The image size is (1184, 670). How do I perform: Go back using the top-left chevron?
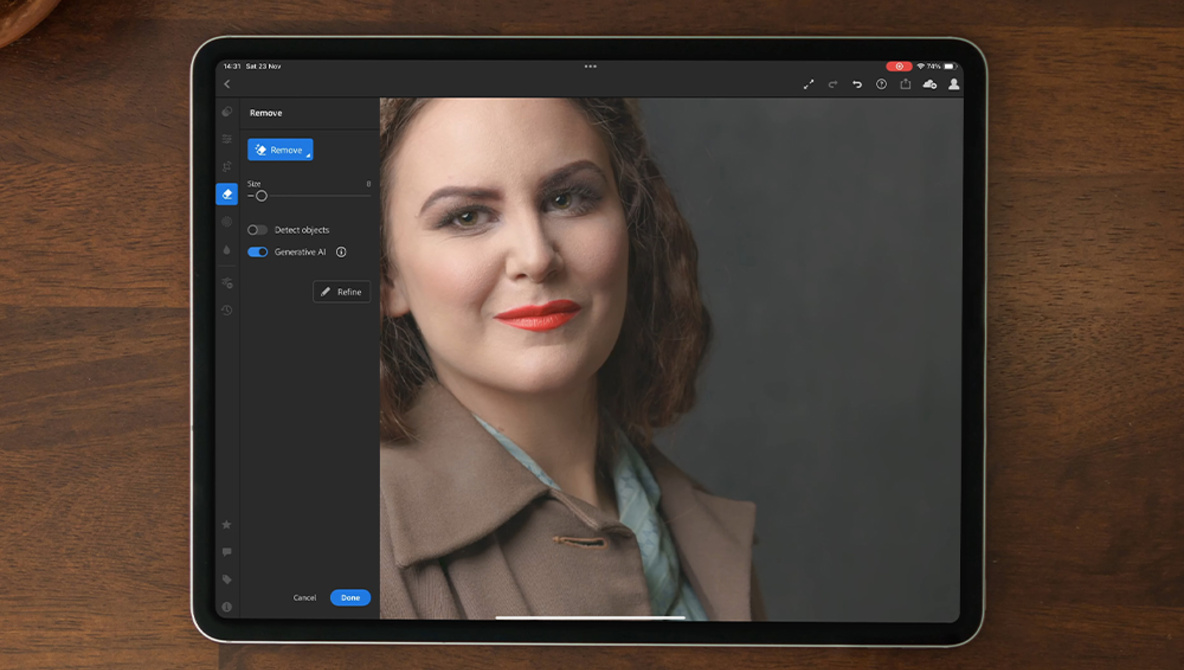227,84
